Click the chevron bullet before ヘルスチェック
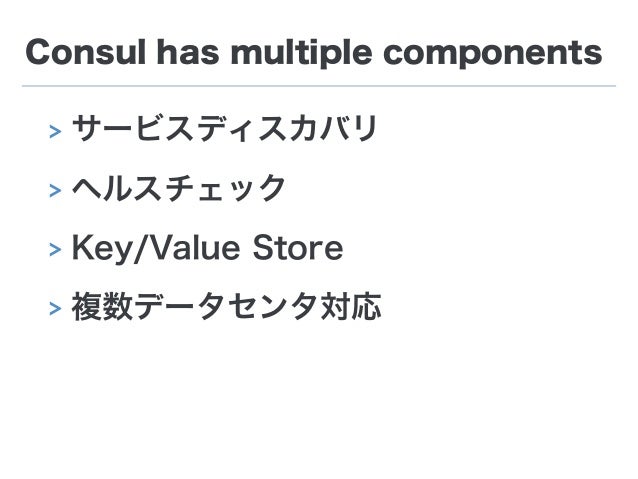 [55, 190]
